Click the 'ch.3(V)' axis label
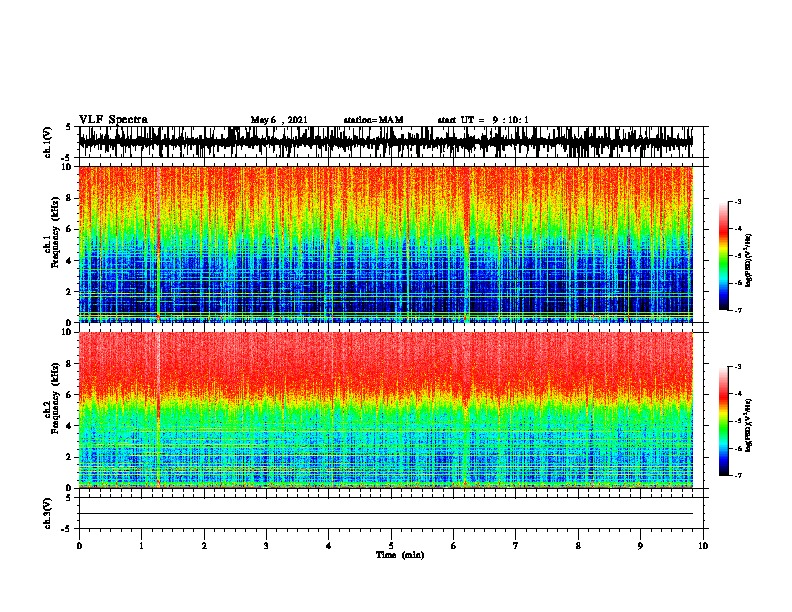This screenshot has width=792, height=612. tap(48, 513)
